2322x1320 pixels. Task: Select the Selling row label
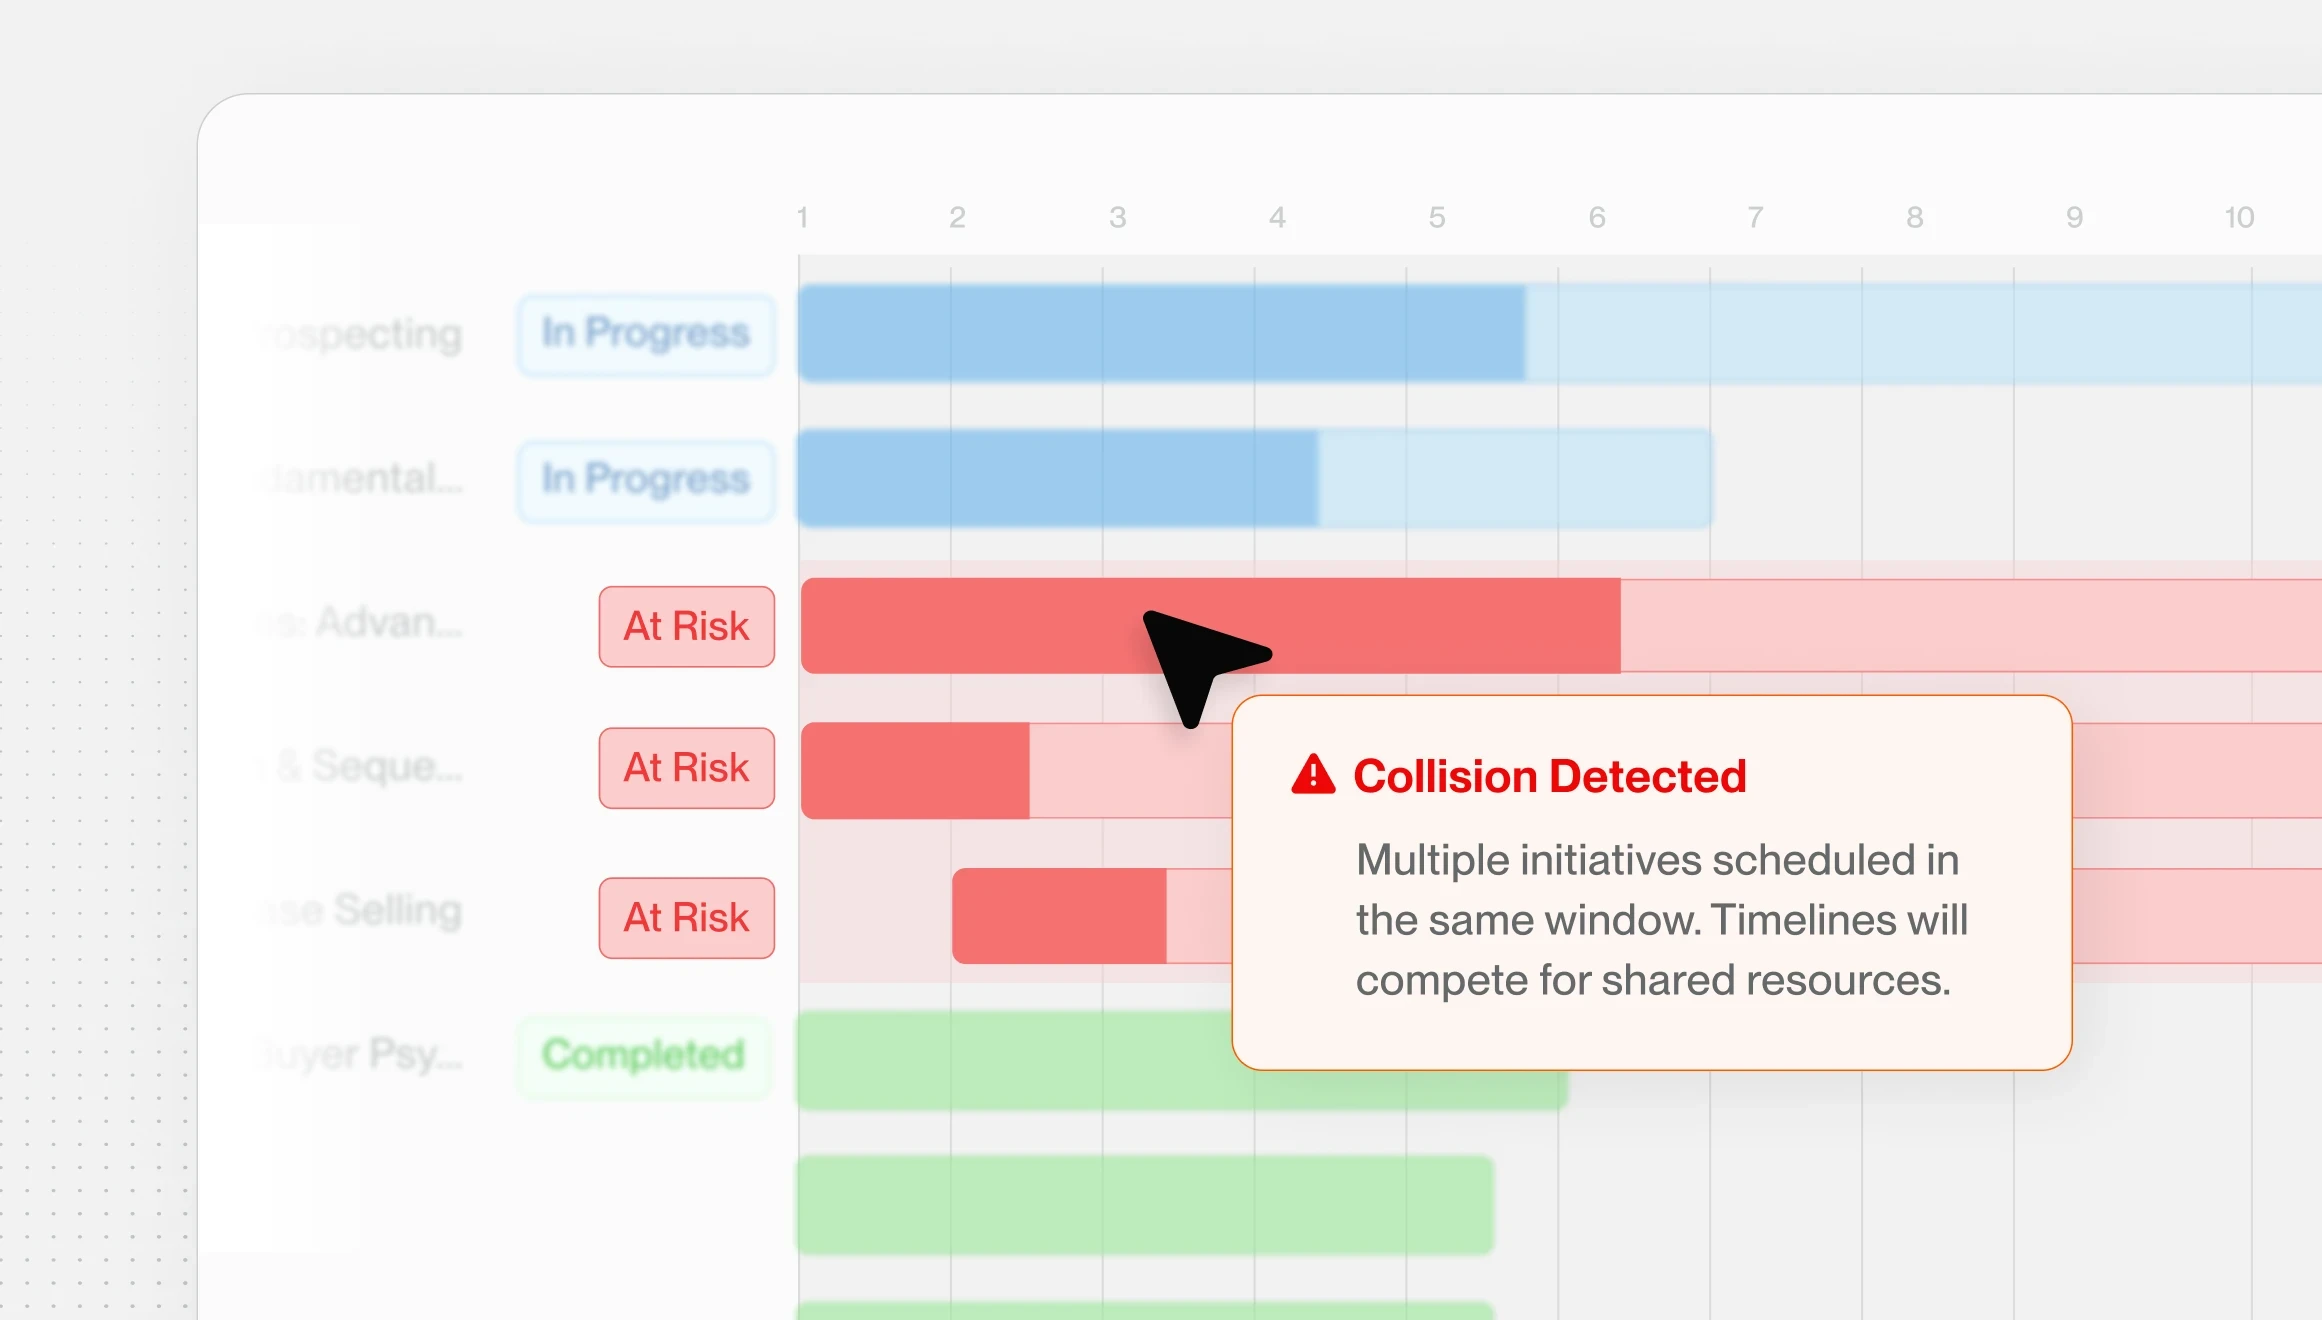coord(362,911)
